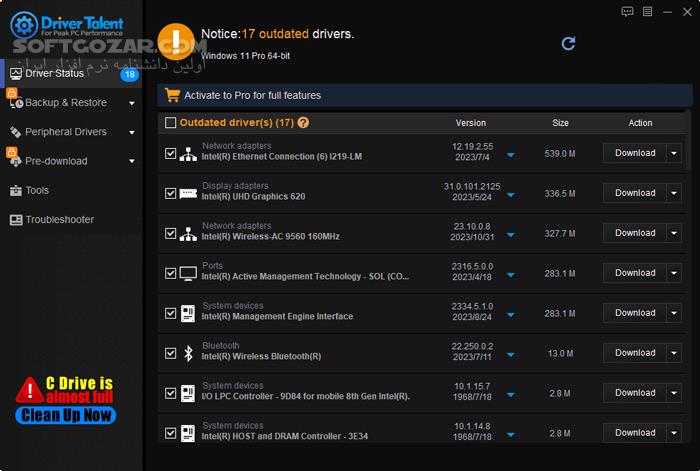This screenshot has height=471, width=700.
Task: Open the Backup & Restore section
Action: tap(71, 103)
